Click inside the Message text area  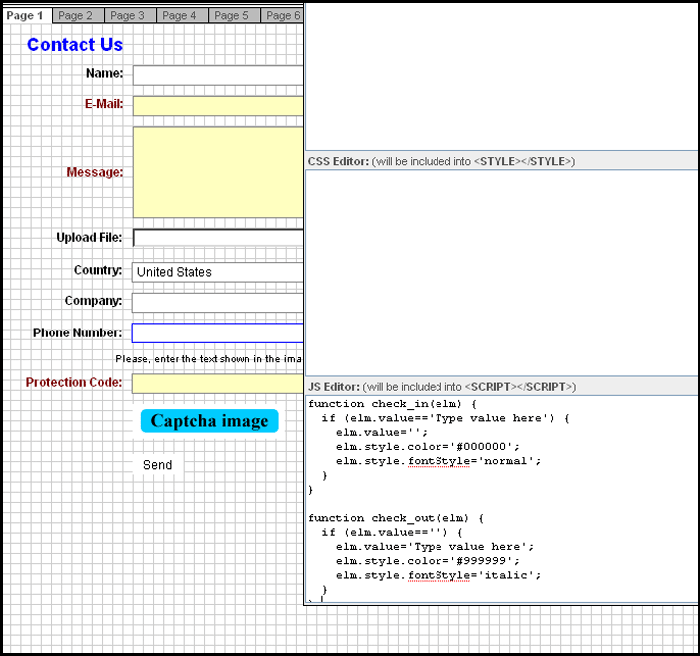(x=218, y=172)
